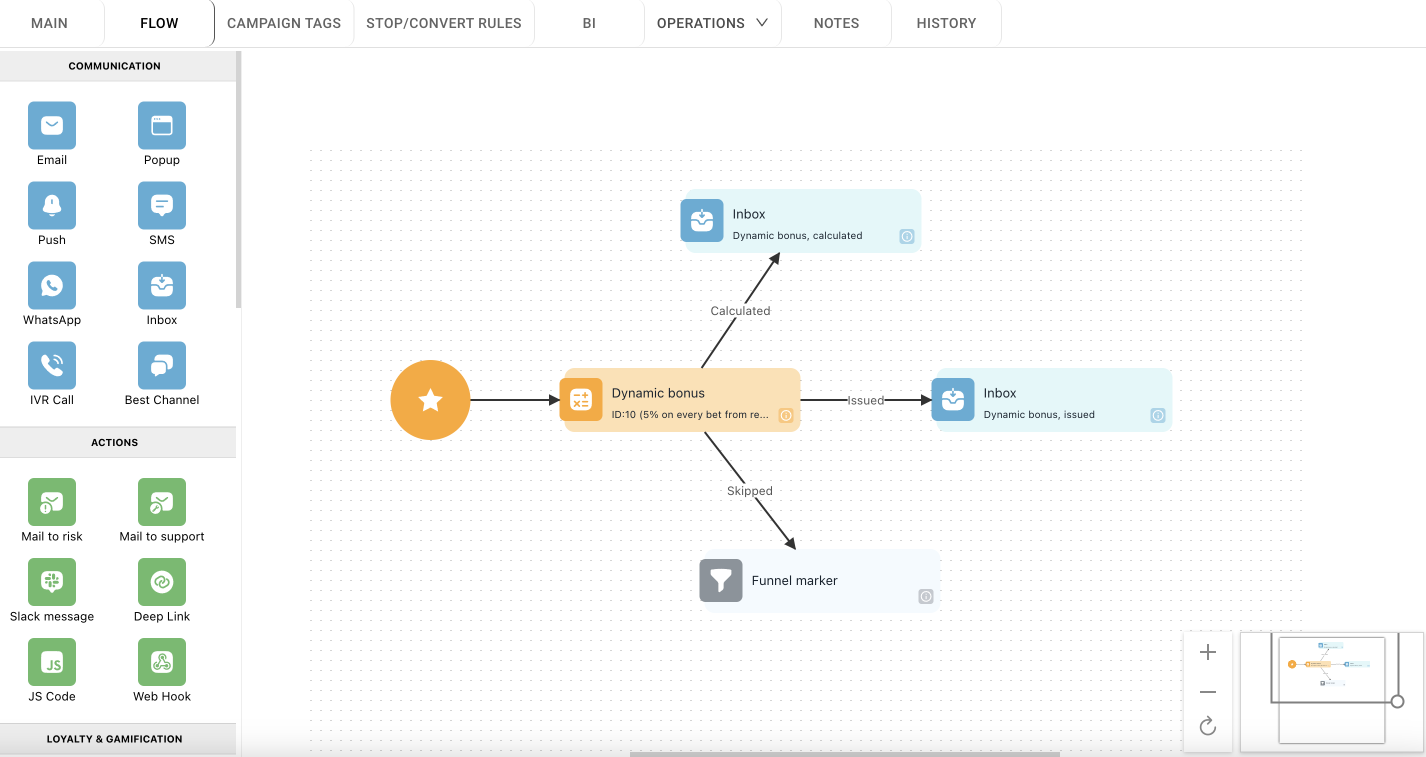Select the JS Code action icon

click(x=52, y=662)
